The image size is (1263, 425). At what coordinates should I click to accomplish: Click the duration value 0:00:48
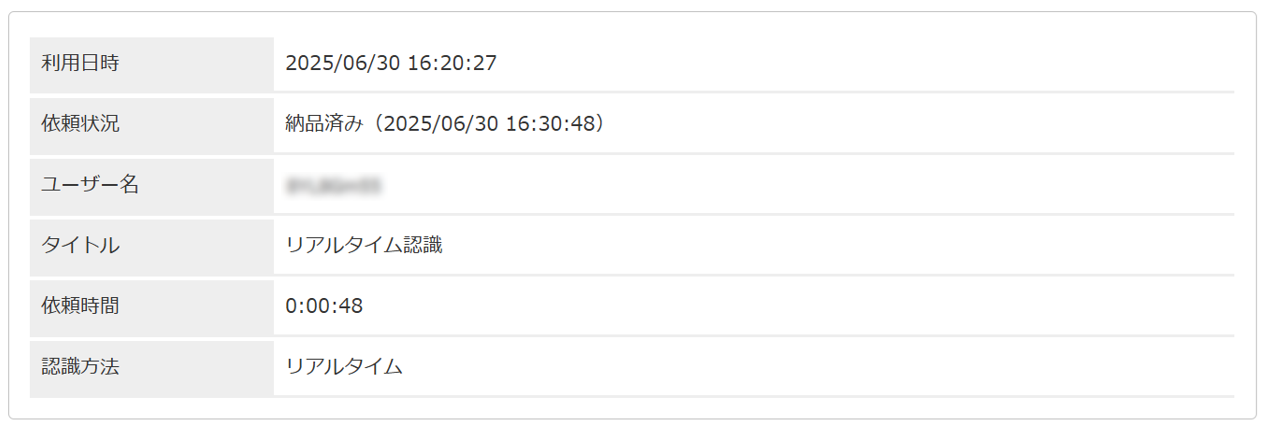tap(324, 306)
